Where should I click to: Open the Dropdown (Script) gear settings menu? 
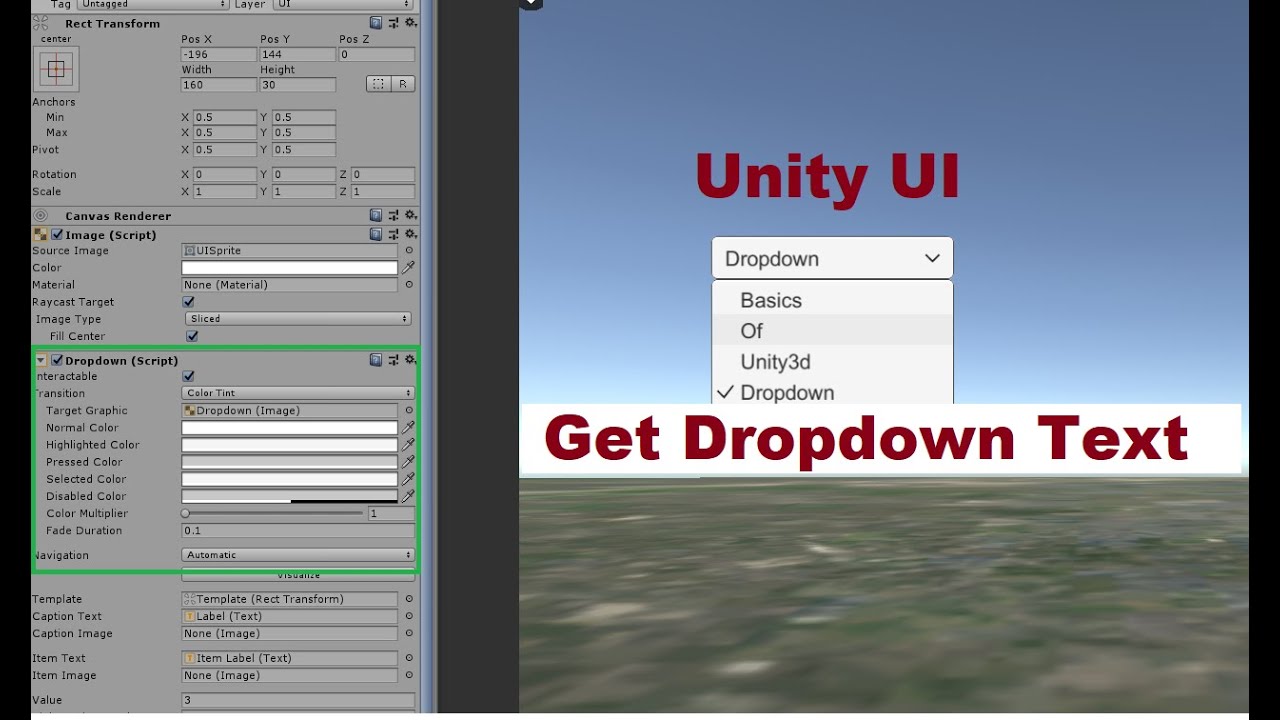(410, 360)
